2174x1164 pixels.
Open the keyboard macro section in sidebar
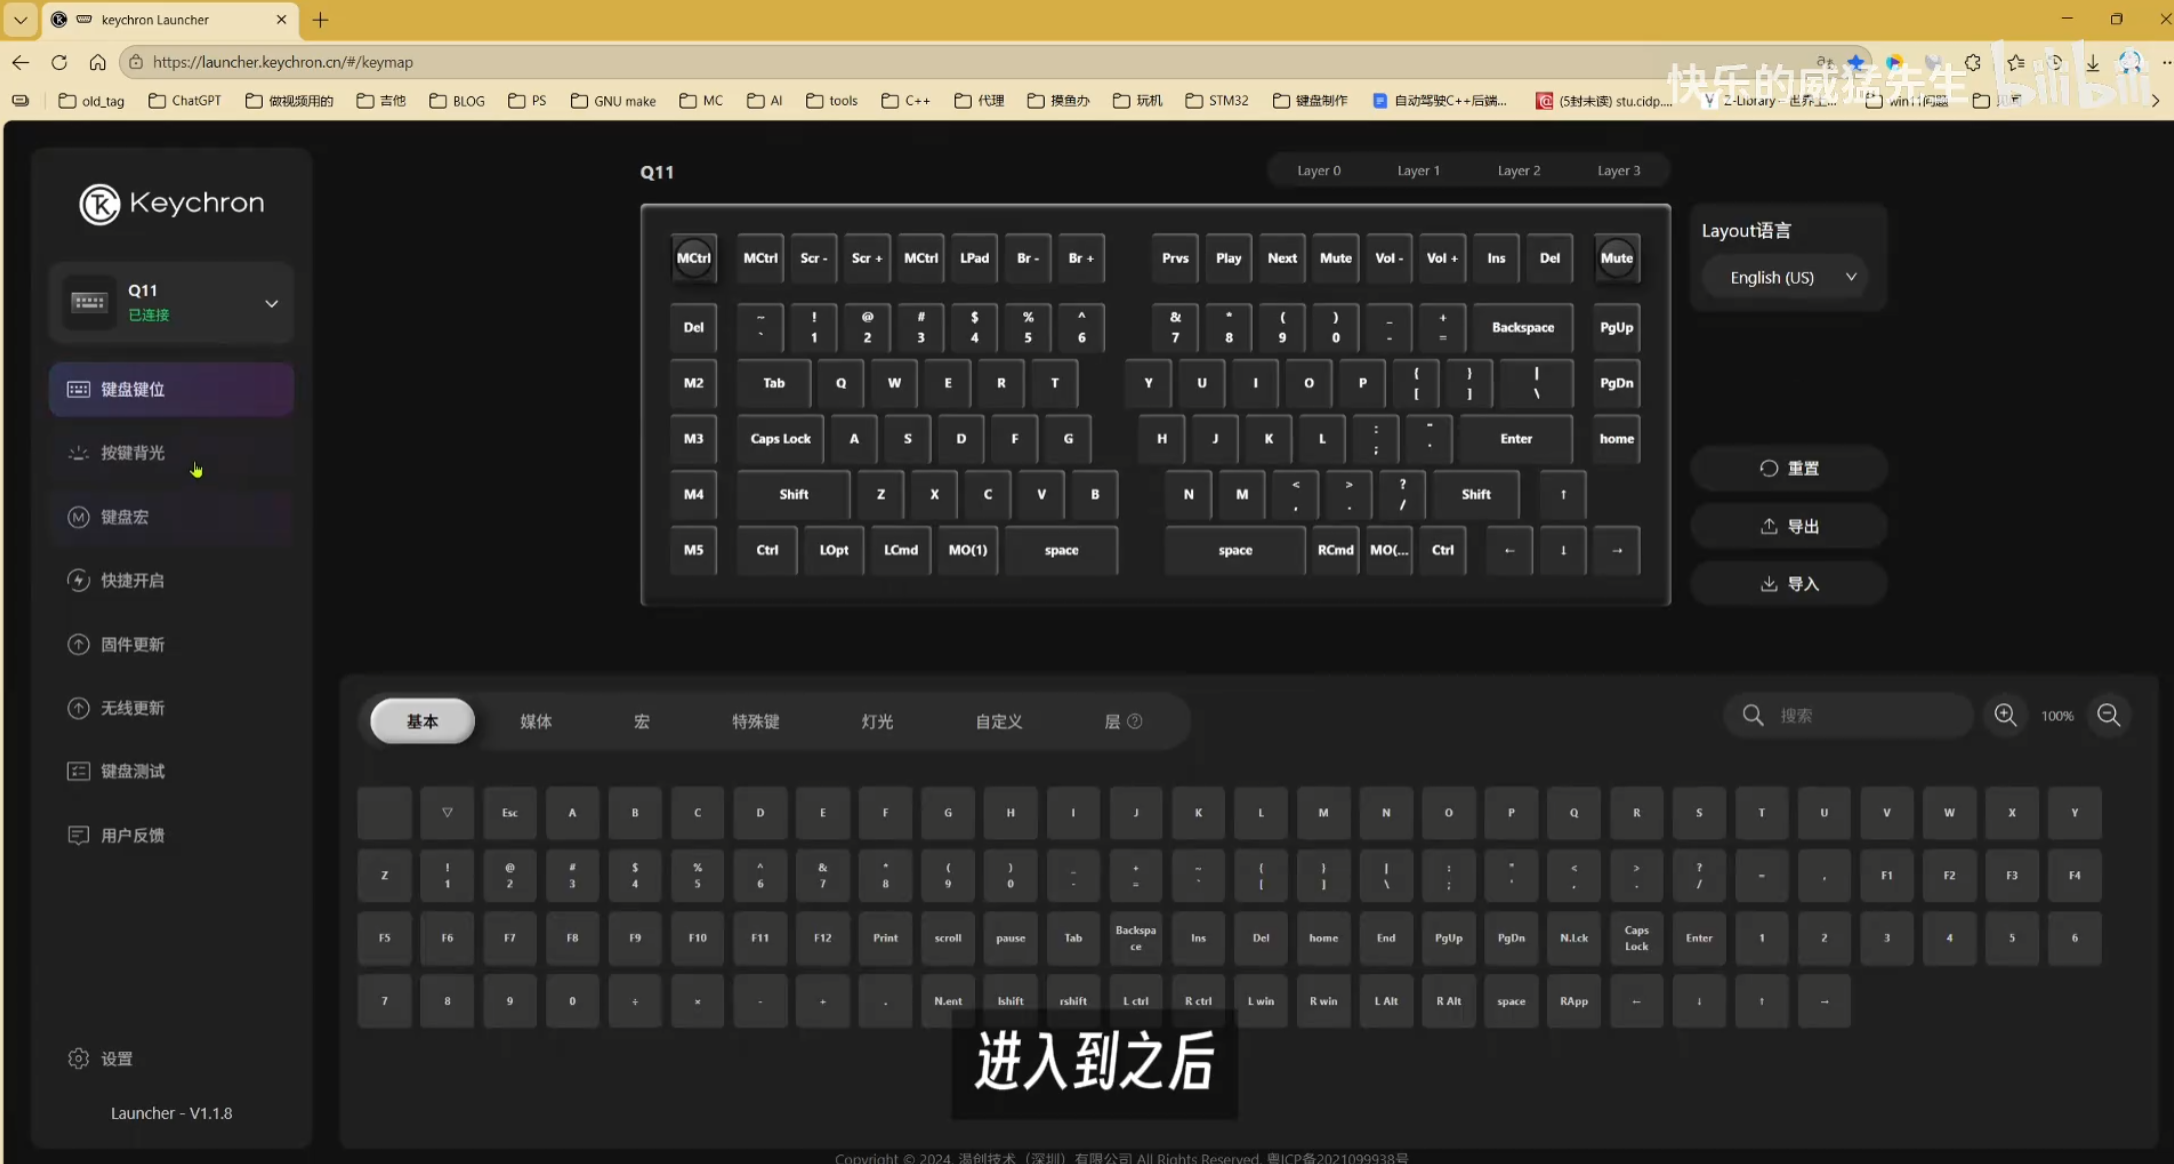pos(124,517)
